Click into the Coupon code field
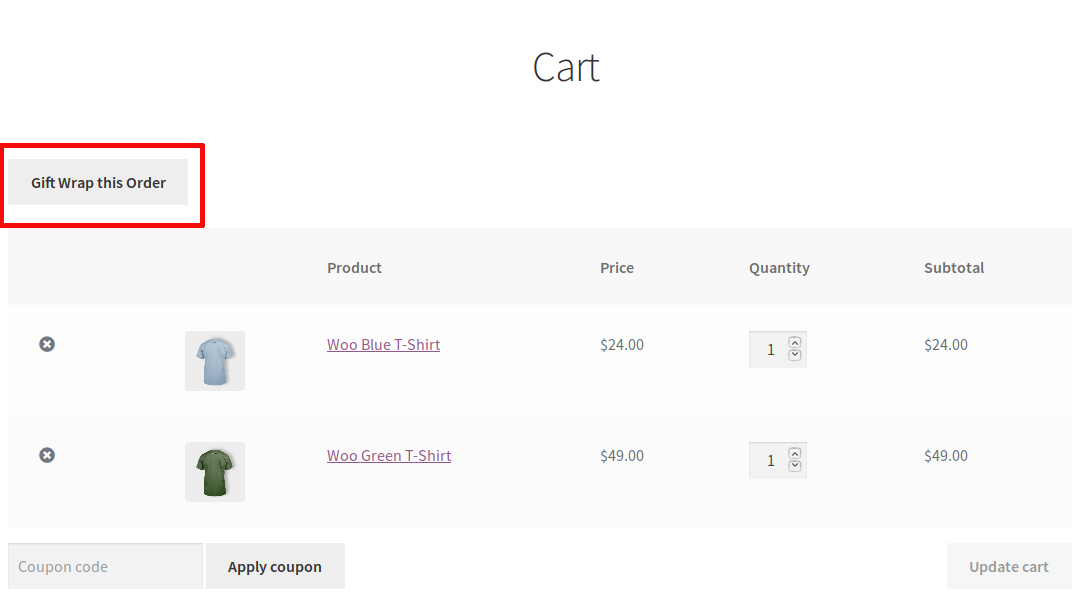 (x=105, y=566)
